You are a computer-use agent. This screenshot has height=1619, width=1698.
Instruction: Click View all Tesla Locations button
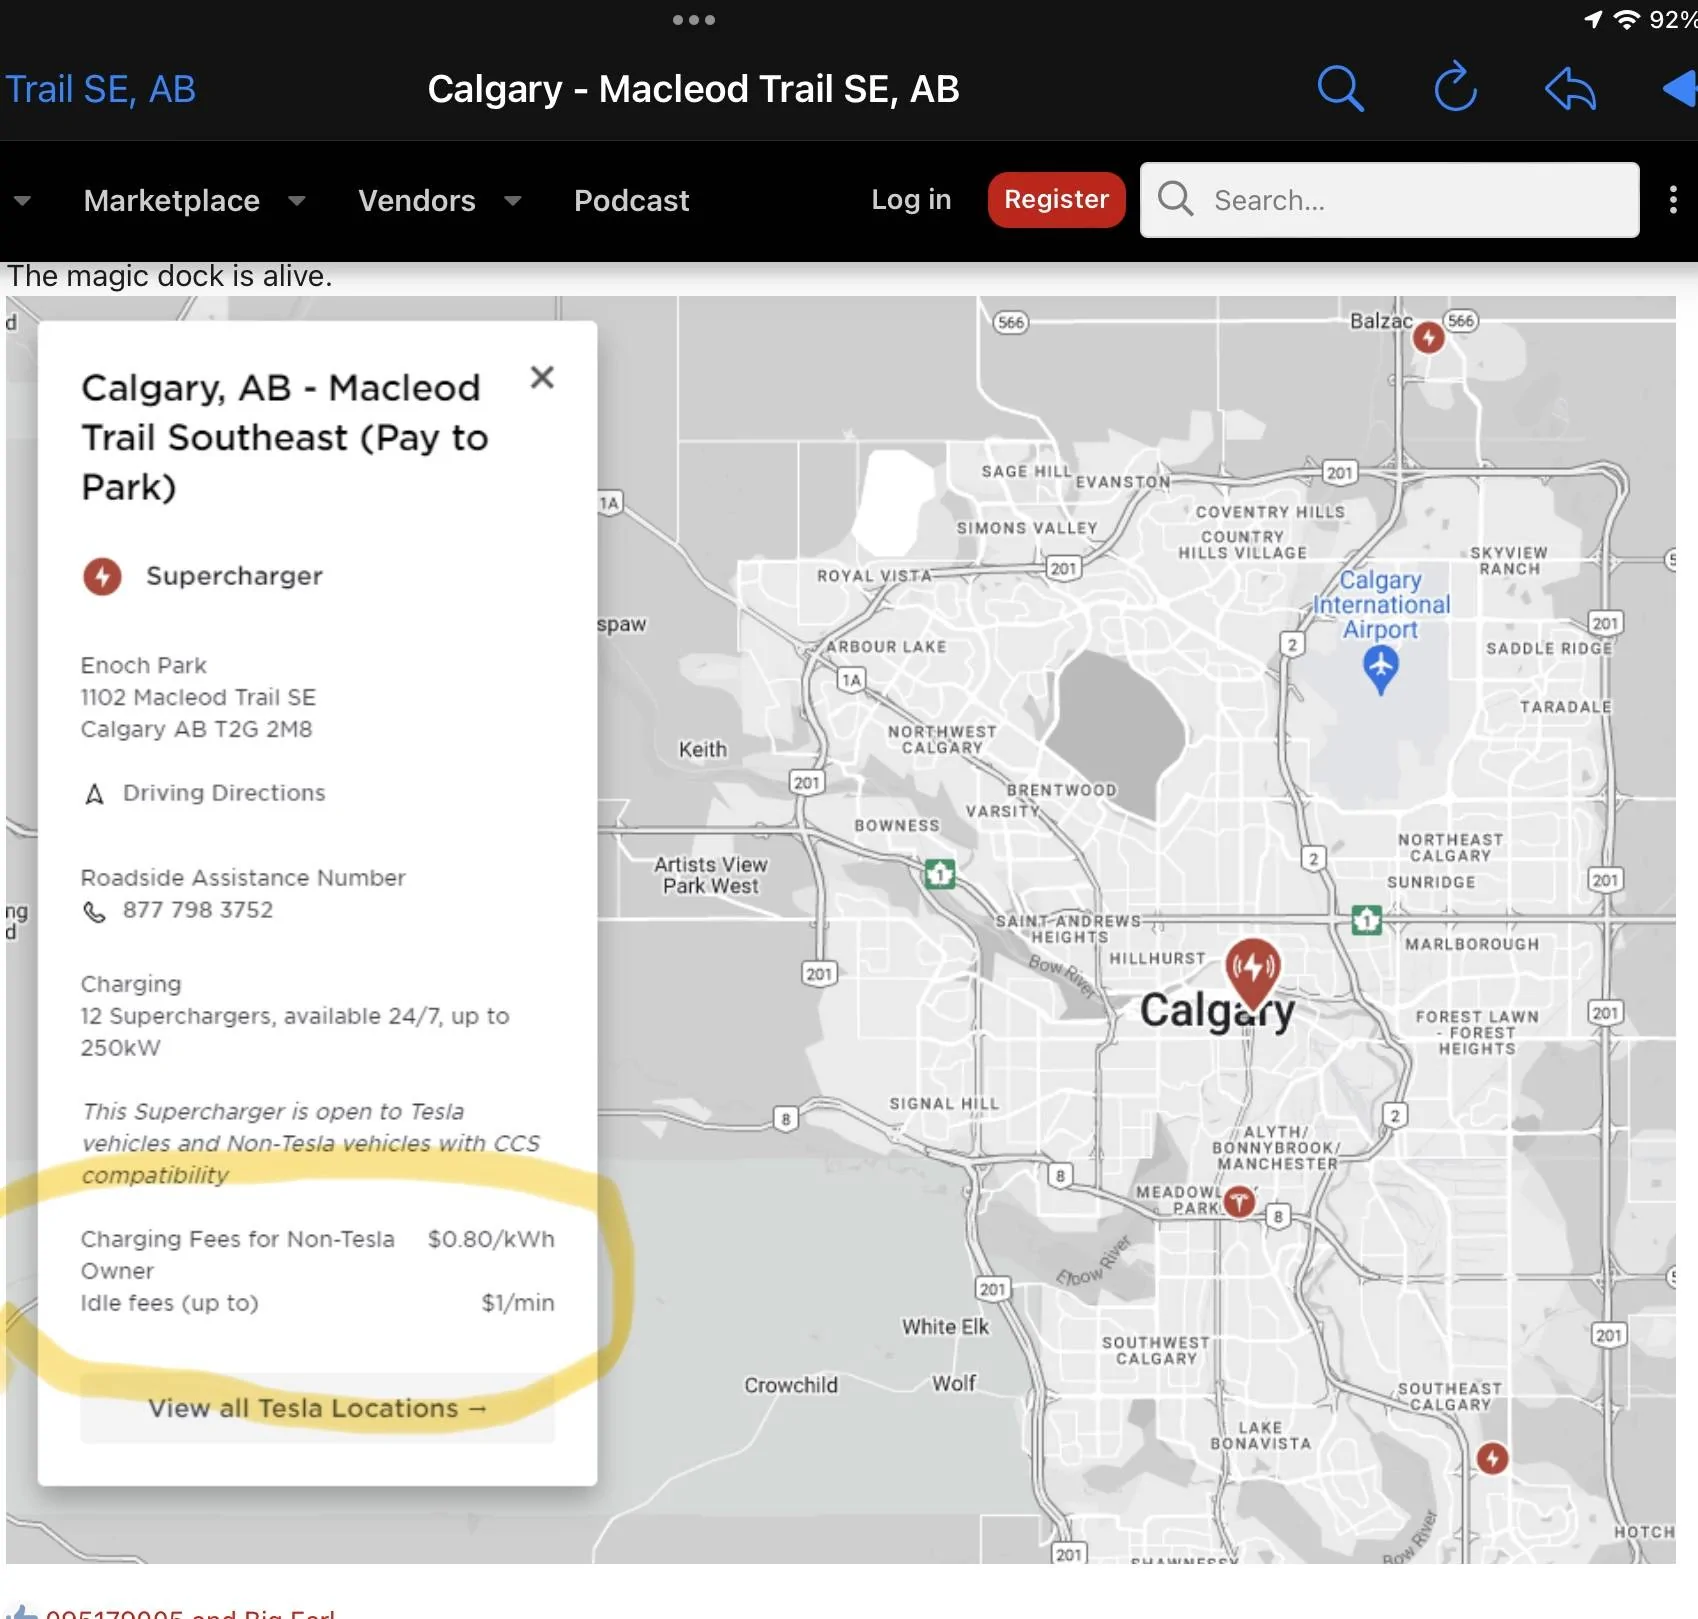click(317, 1408)
